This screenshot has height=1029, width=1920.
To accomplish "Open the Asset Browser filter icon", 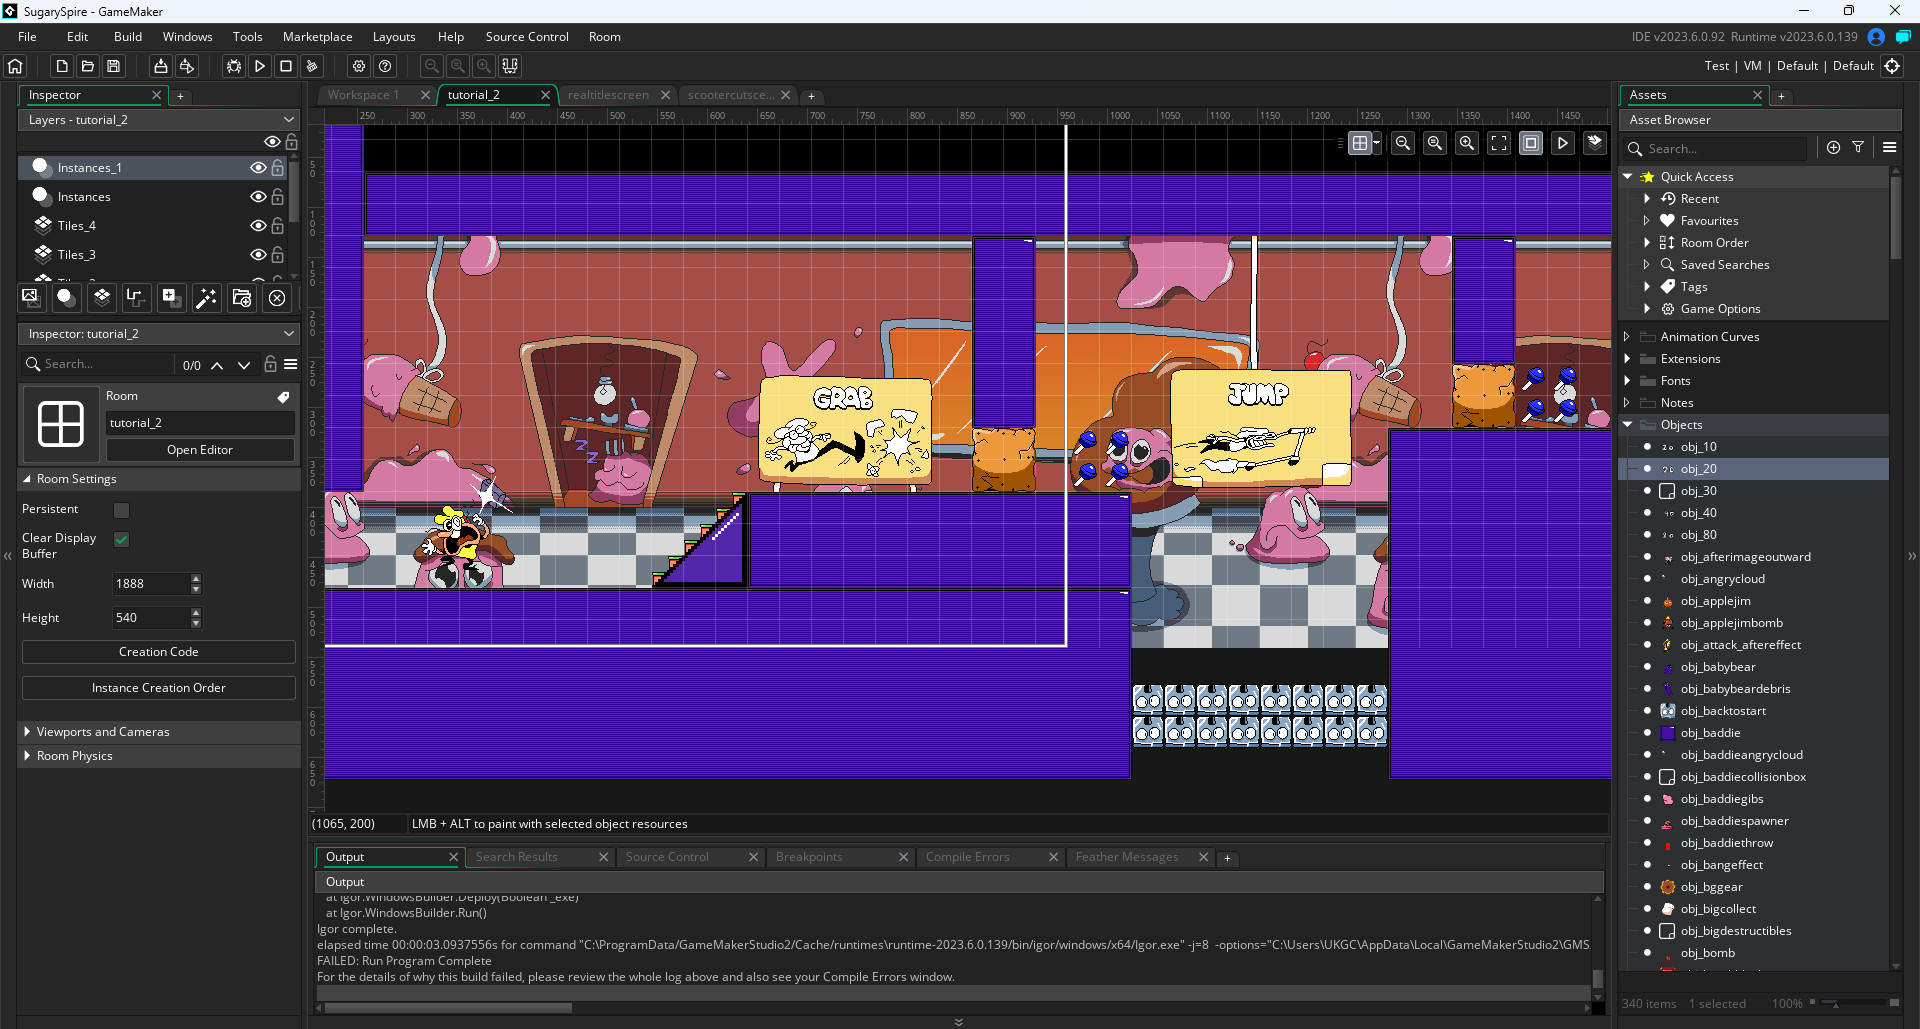I will click(1858, 147).
